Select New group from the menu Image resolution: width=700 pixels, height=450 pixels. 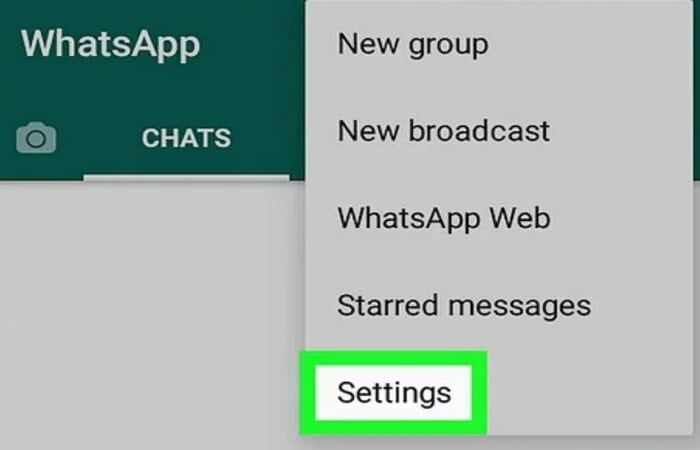click(499, 45)
